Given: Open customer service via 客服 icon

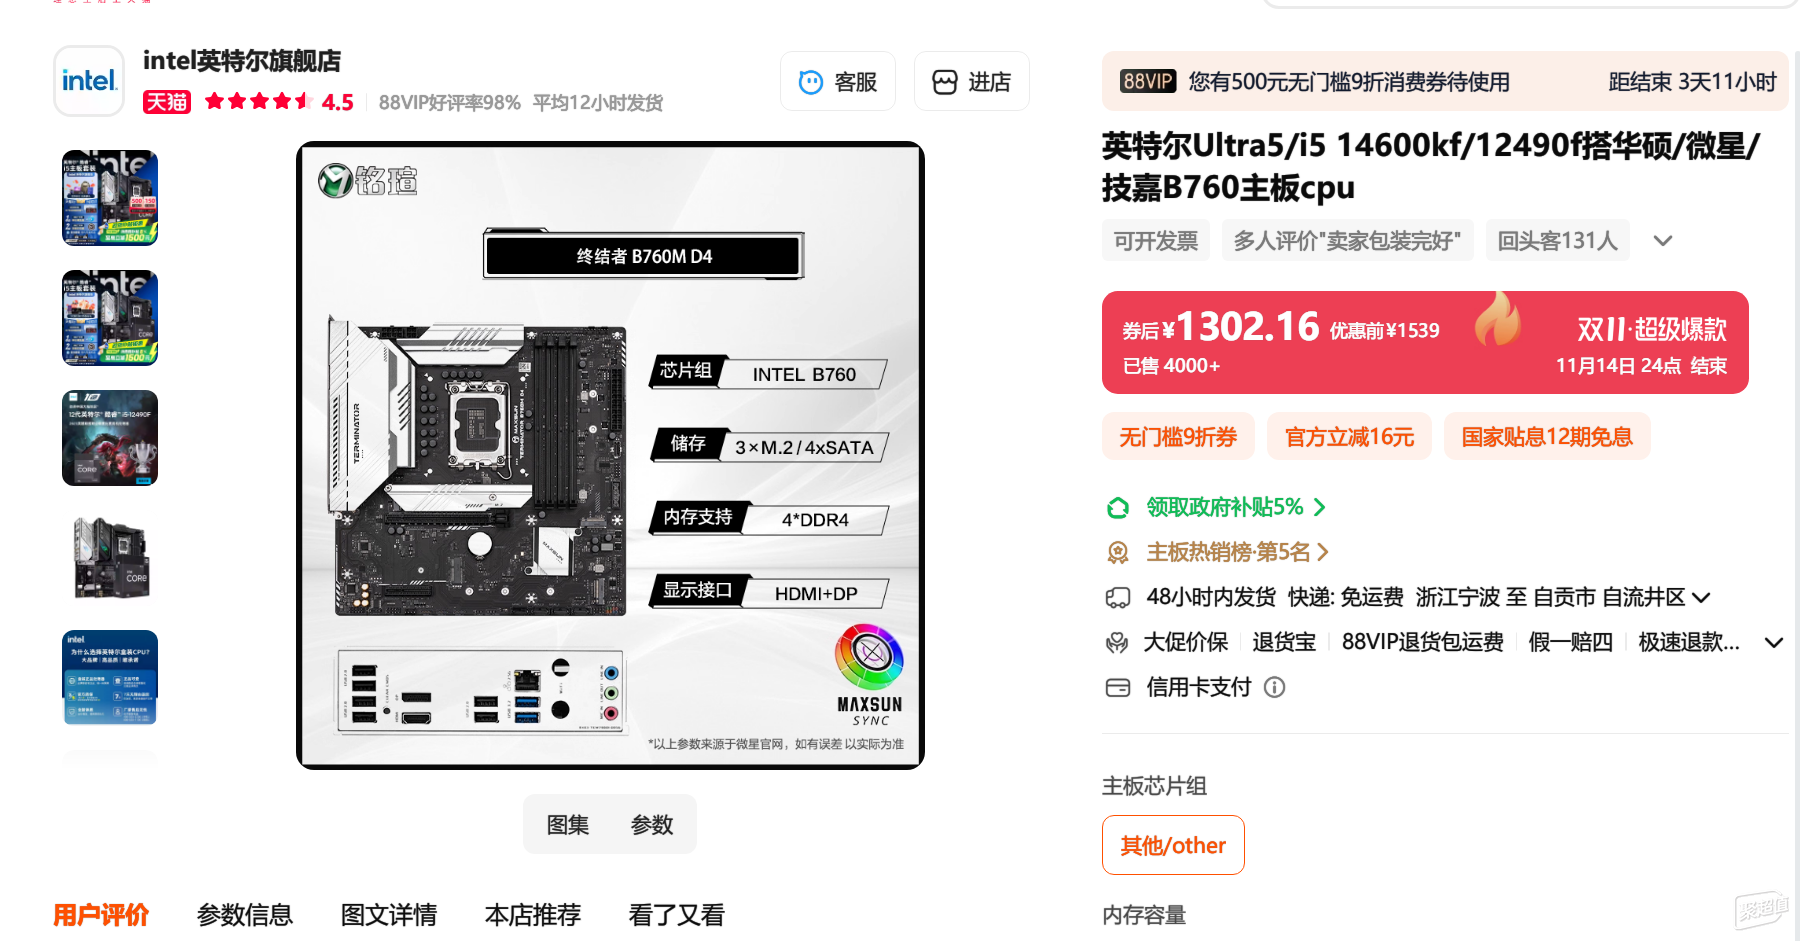Looking at the screenshot, I should 811,82.
